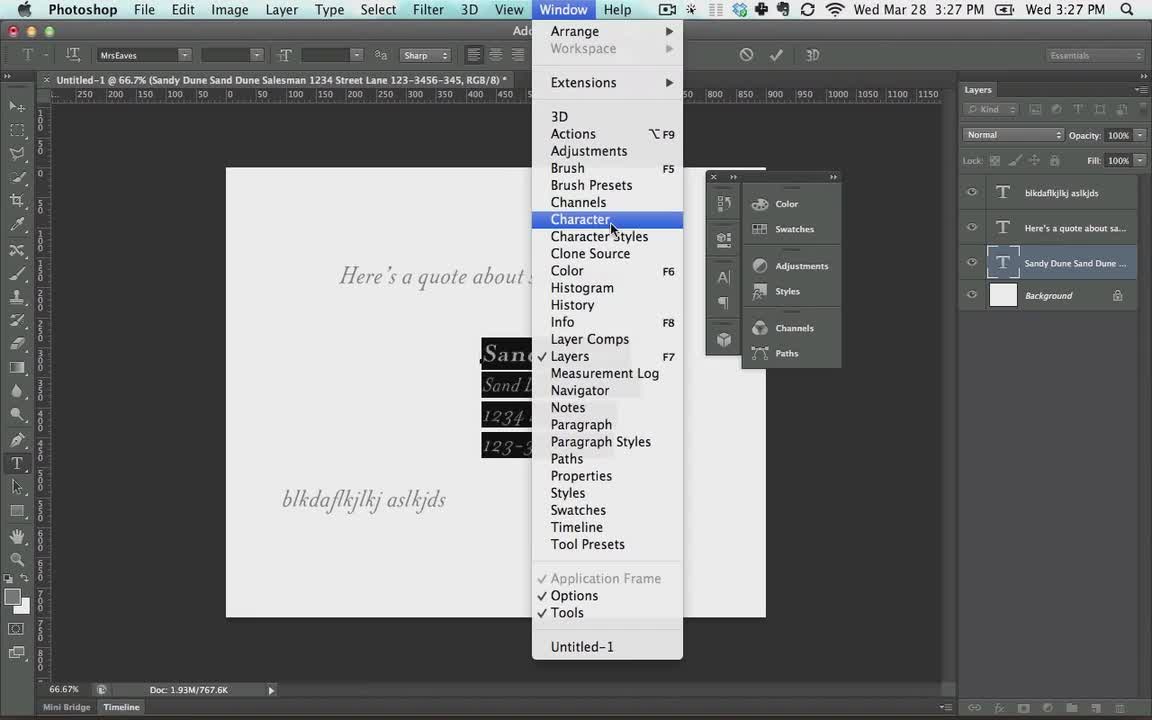
Task: Hide the Background layer
Action: coord(972,295)
